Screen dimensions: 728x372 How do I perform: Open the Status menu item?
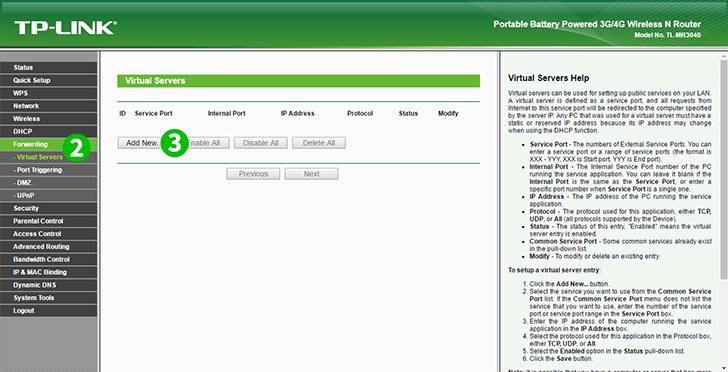click(49, 67)
